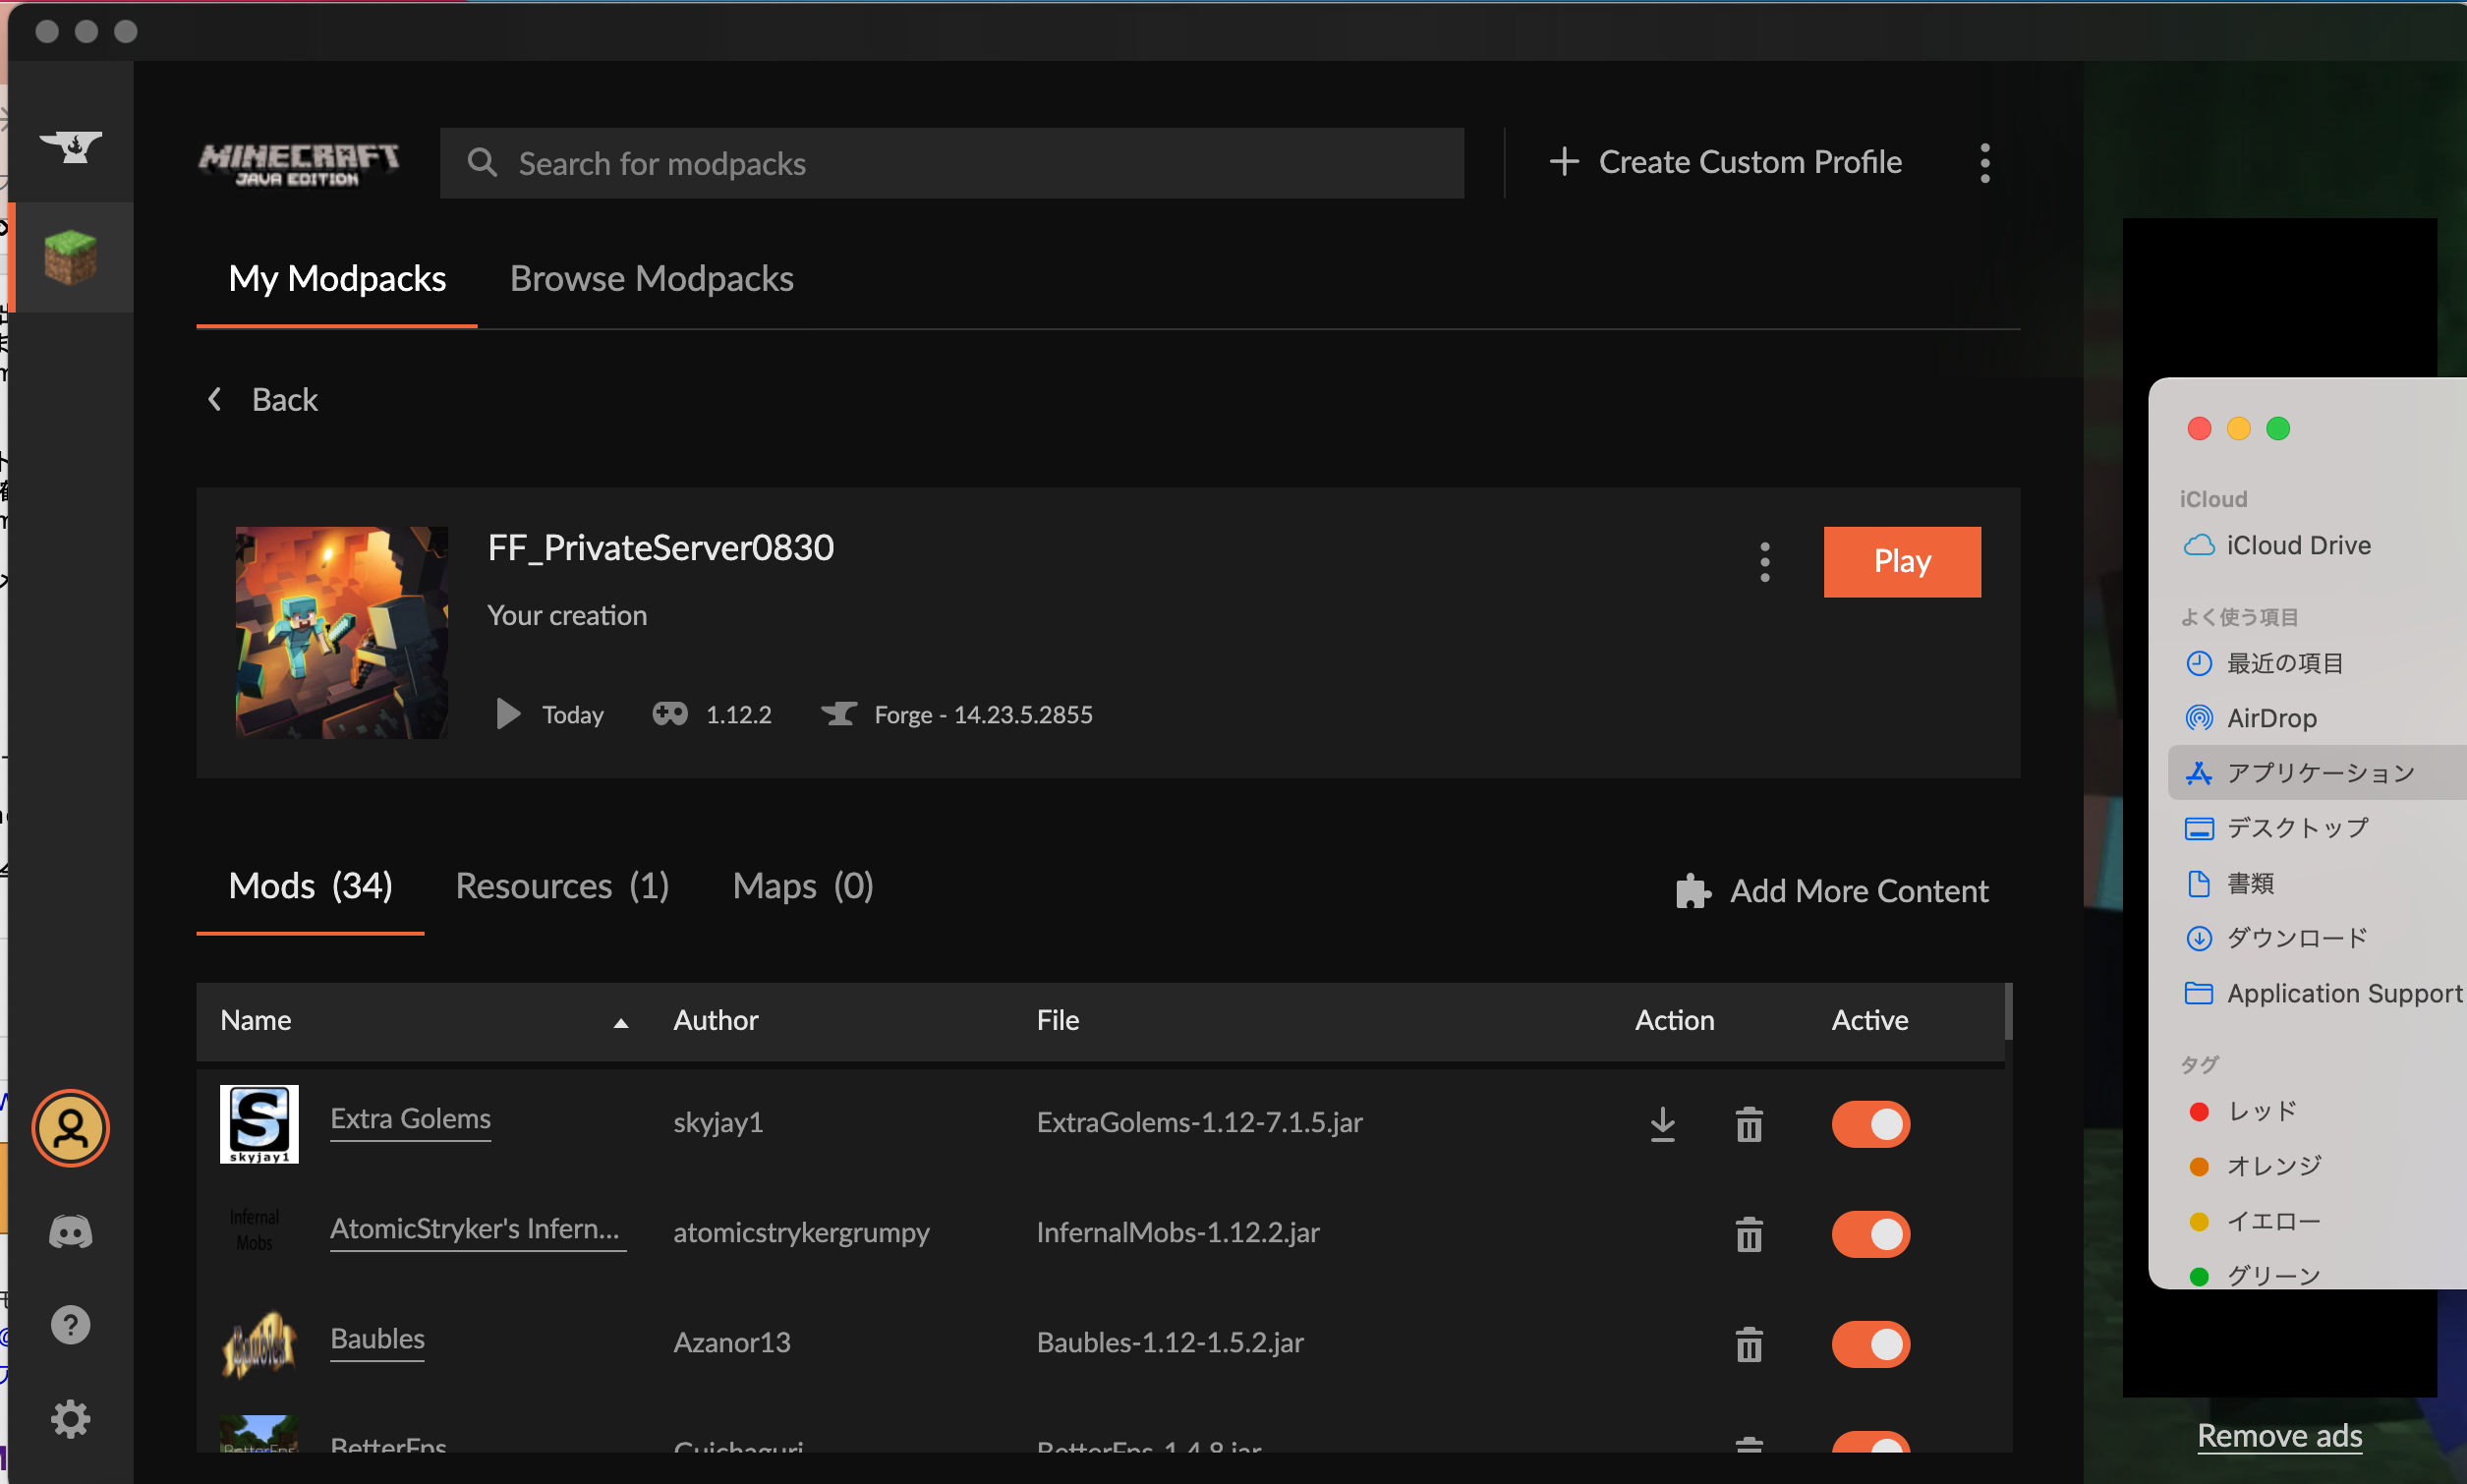The image size is (2467, 1484).
Task: Switch to My Modpacks tab
Action: click(337, 279)
